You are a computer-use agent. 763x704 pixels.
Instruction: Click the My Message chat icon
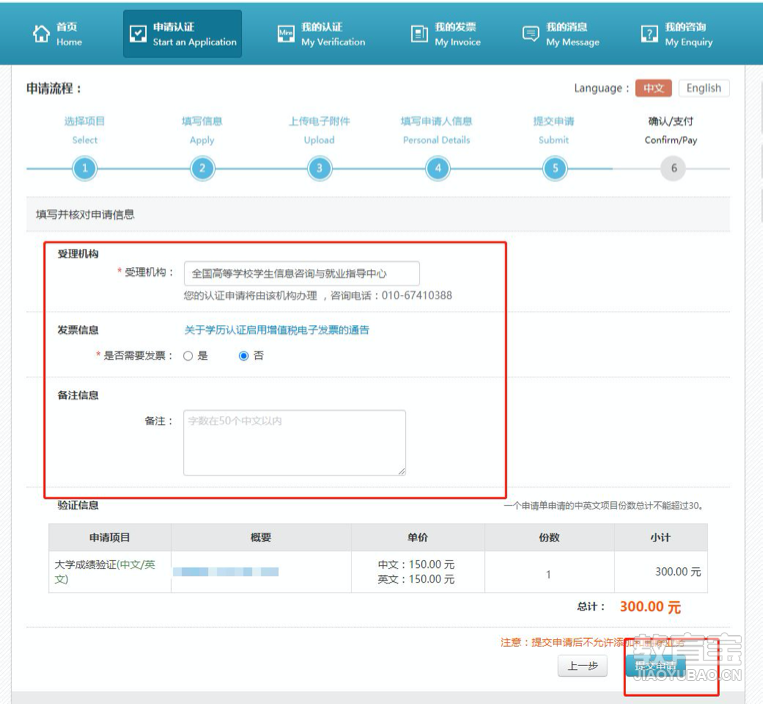(x=530, y=34)
